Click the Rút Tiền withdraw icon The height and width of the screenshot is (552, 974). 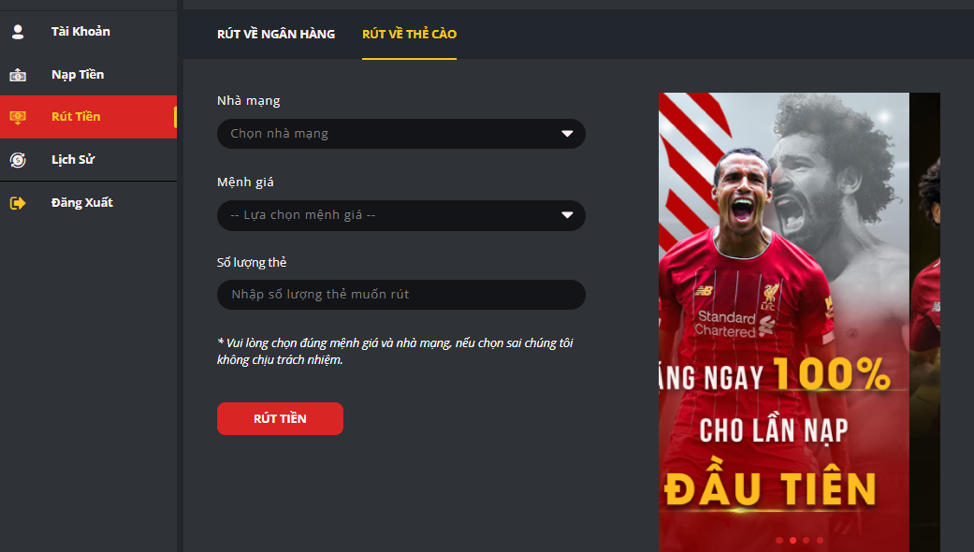(x=18, y=117)
